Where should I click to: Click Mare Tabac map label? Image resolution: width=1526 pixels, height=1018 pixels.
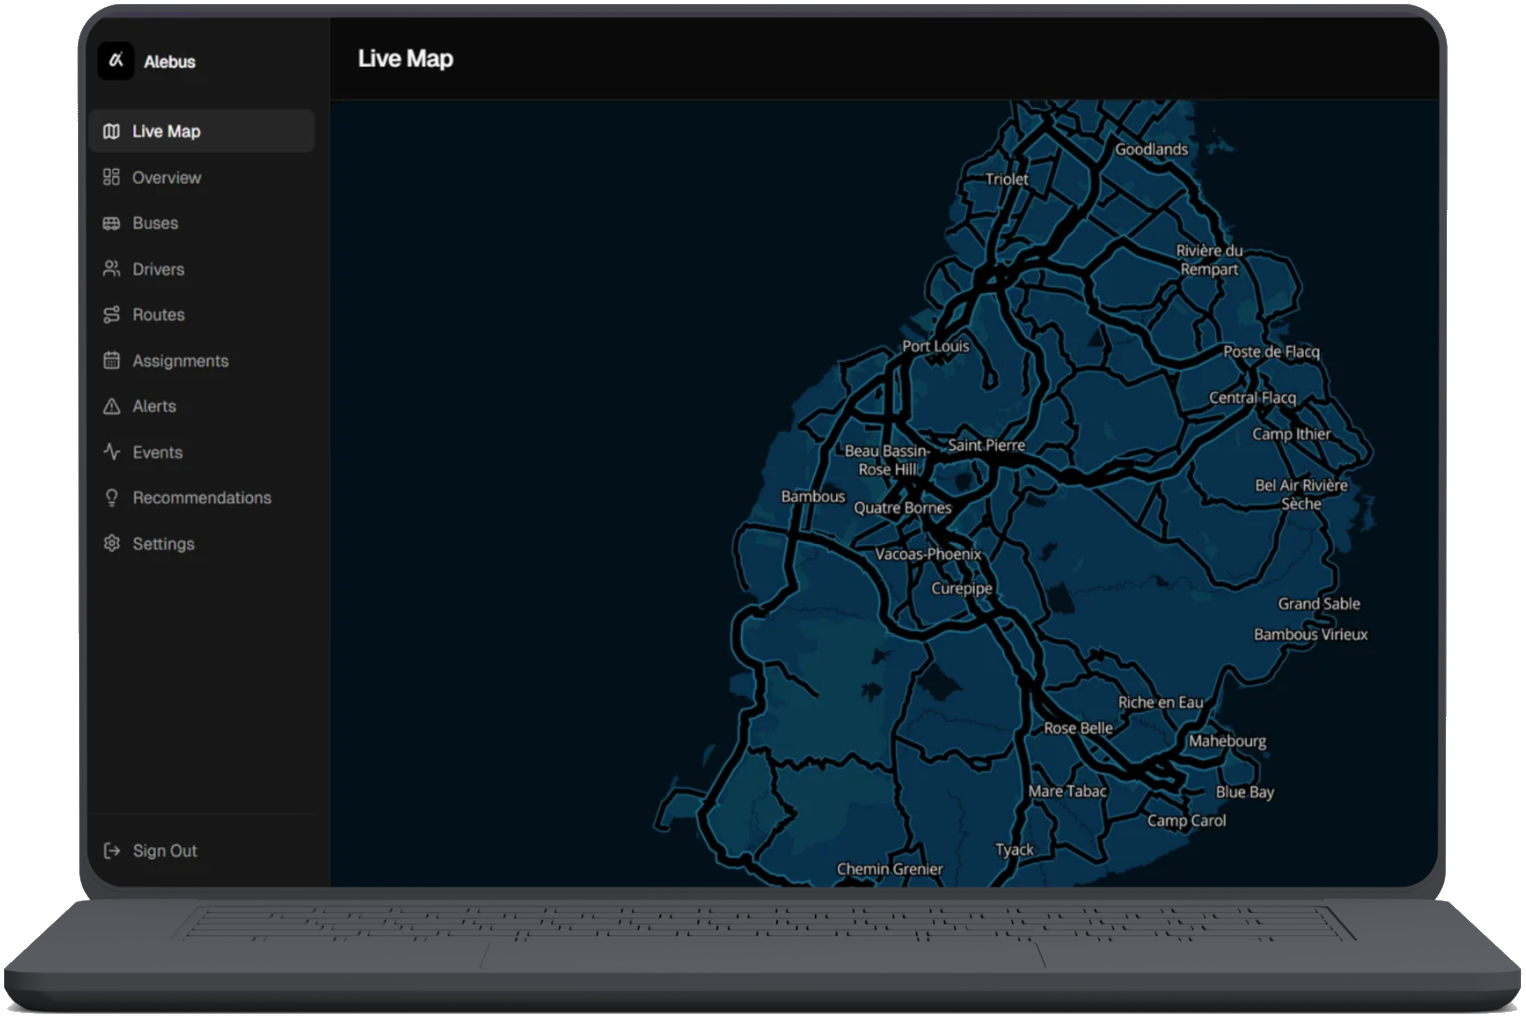pyautogui.click(x=1067, y=791)
